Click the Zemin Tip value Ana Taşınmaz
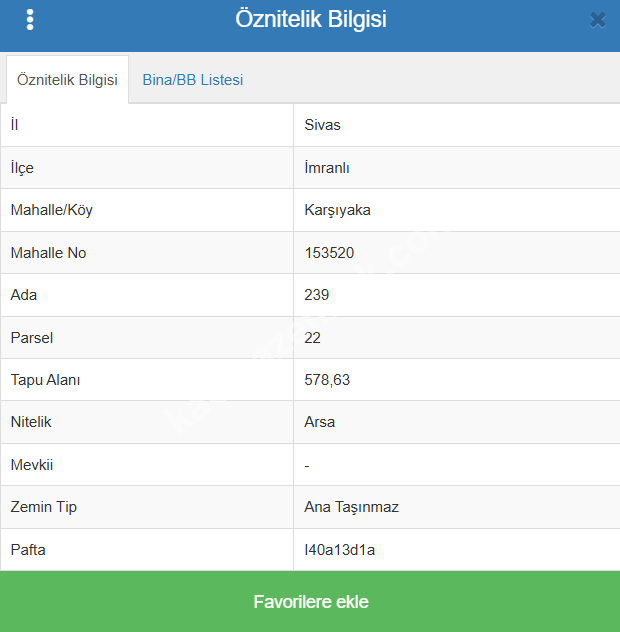Viewport: 620px width, 632px height. [351, 507]
